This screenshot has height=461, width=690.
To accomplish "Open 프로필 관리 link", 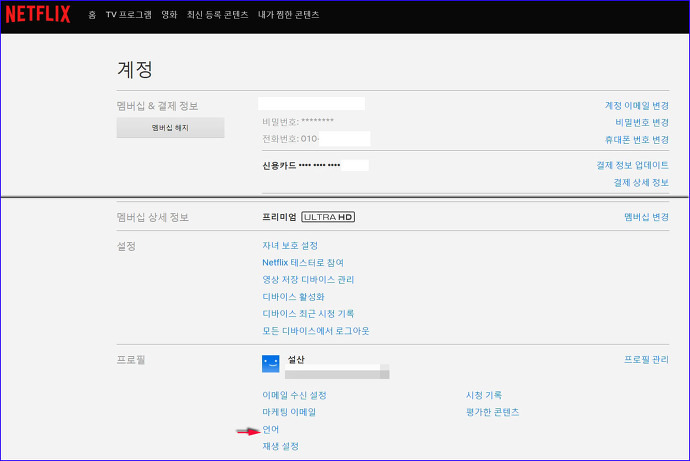I will click(646, 359).
